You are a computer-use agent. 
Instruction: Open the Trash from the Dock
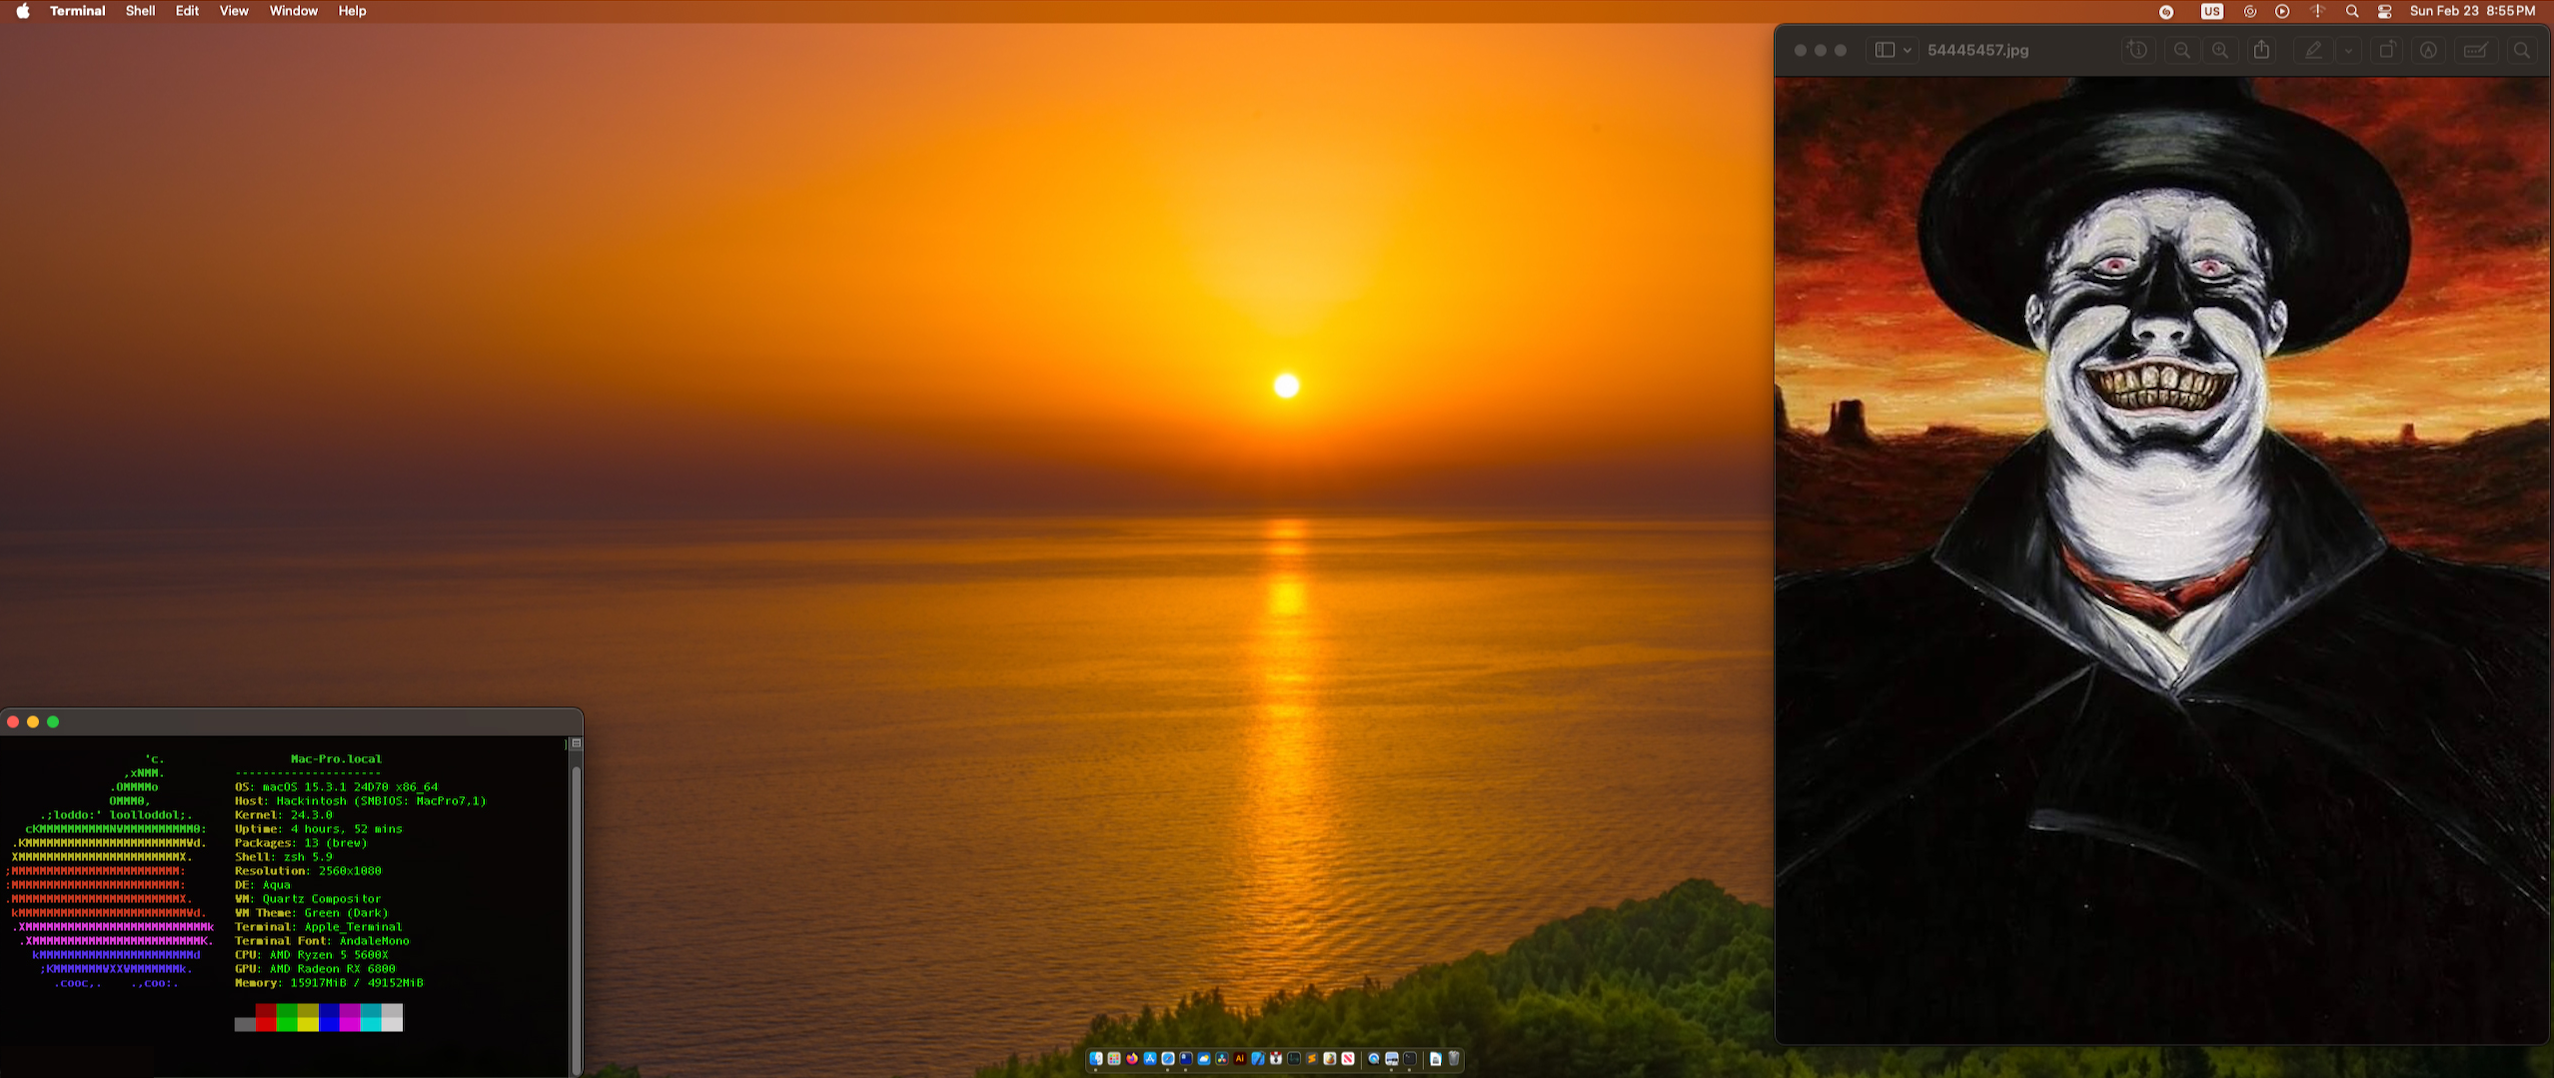[x=1454, y=1058]
